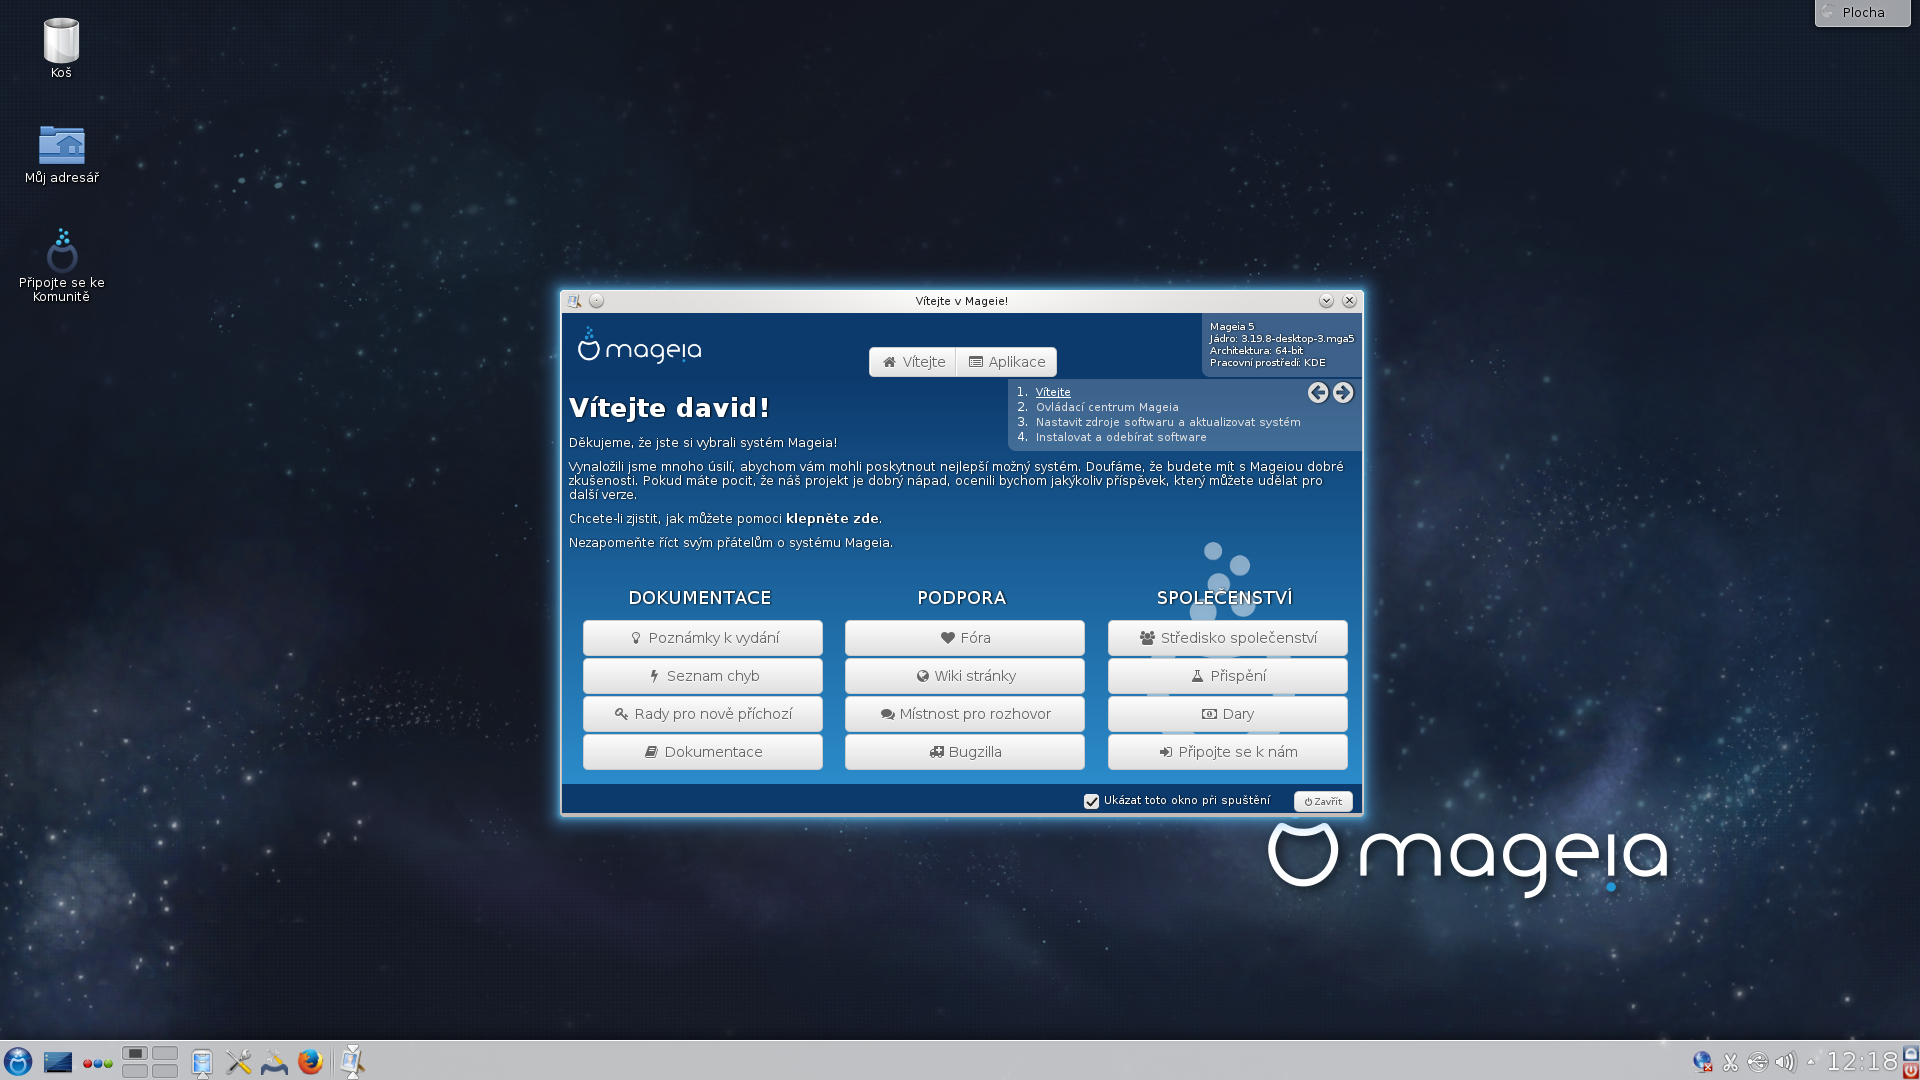The image size is (1920, 1080).
Task: Click the Připojte se k nám button
Action: pyautogui.click(x=1228, y=752)
